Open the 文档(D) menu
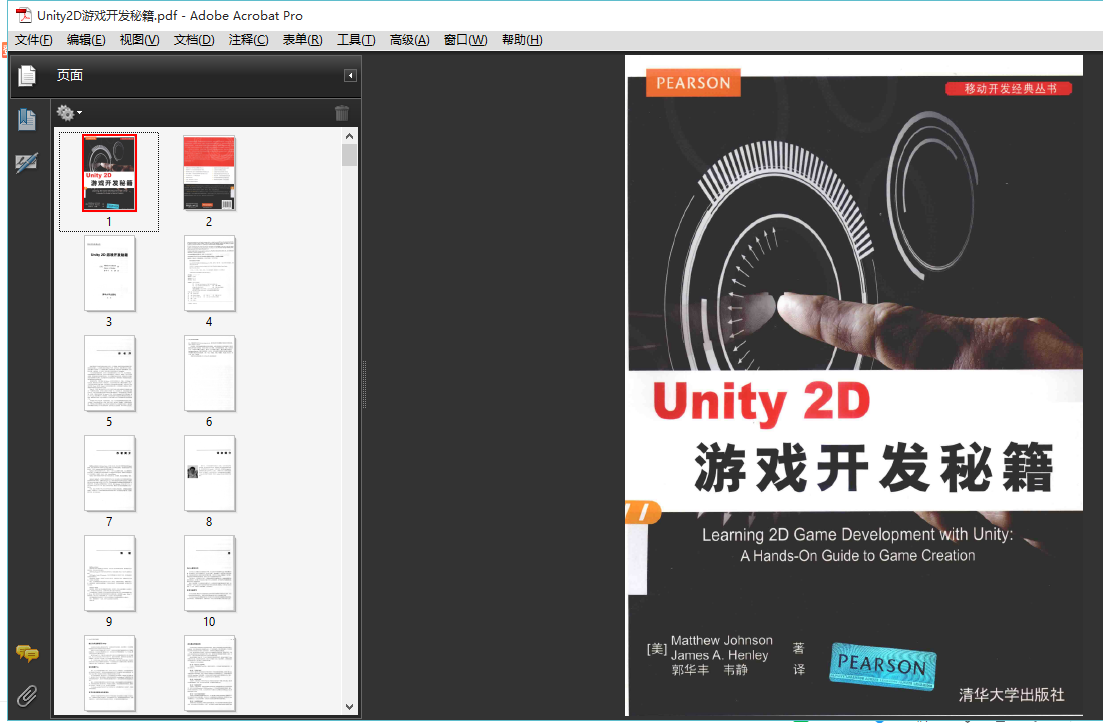 (194, 40)
